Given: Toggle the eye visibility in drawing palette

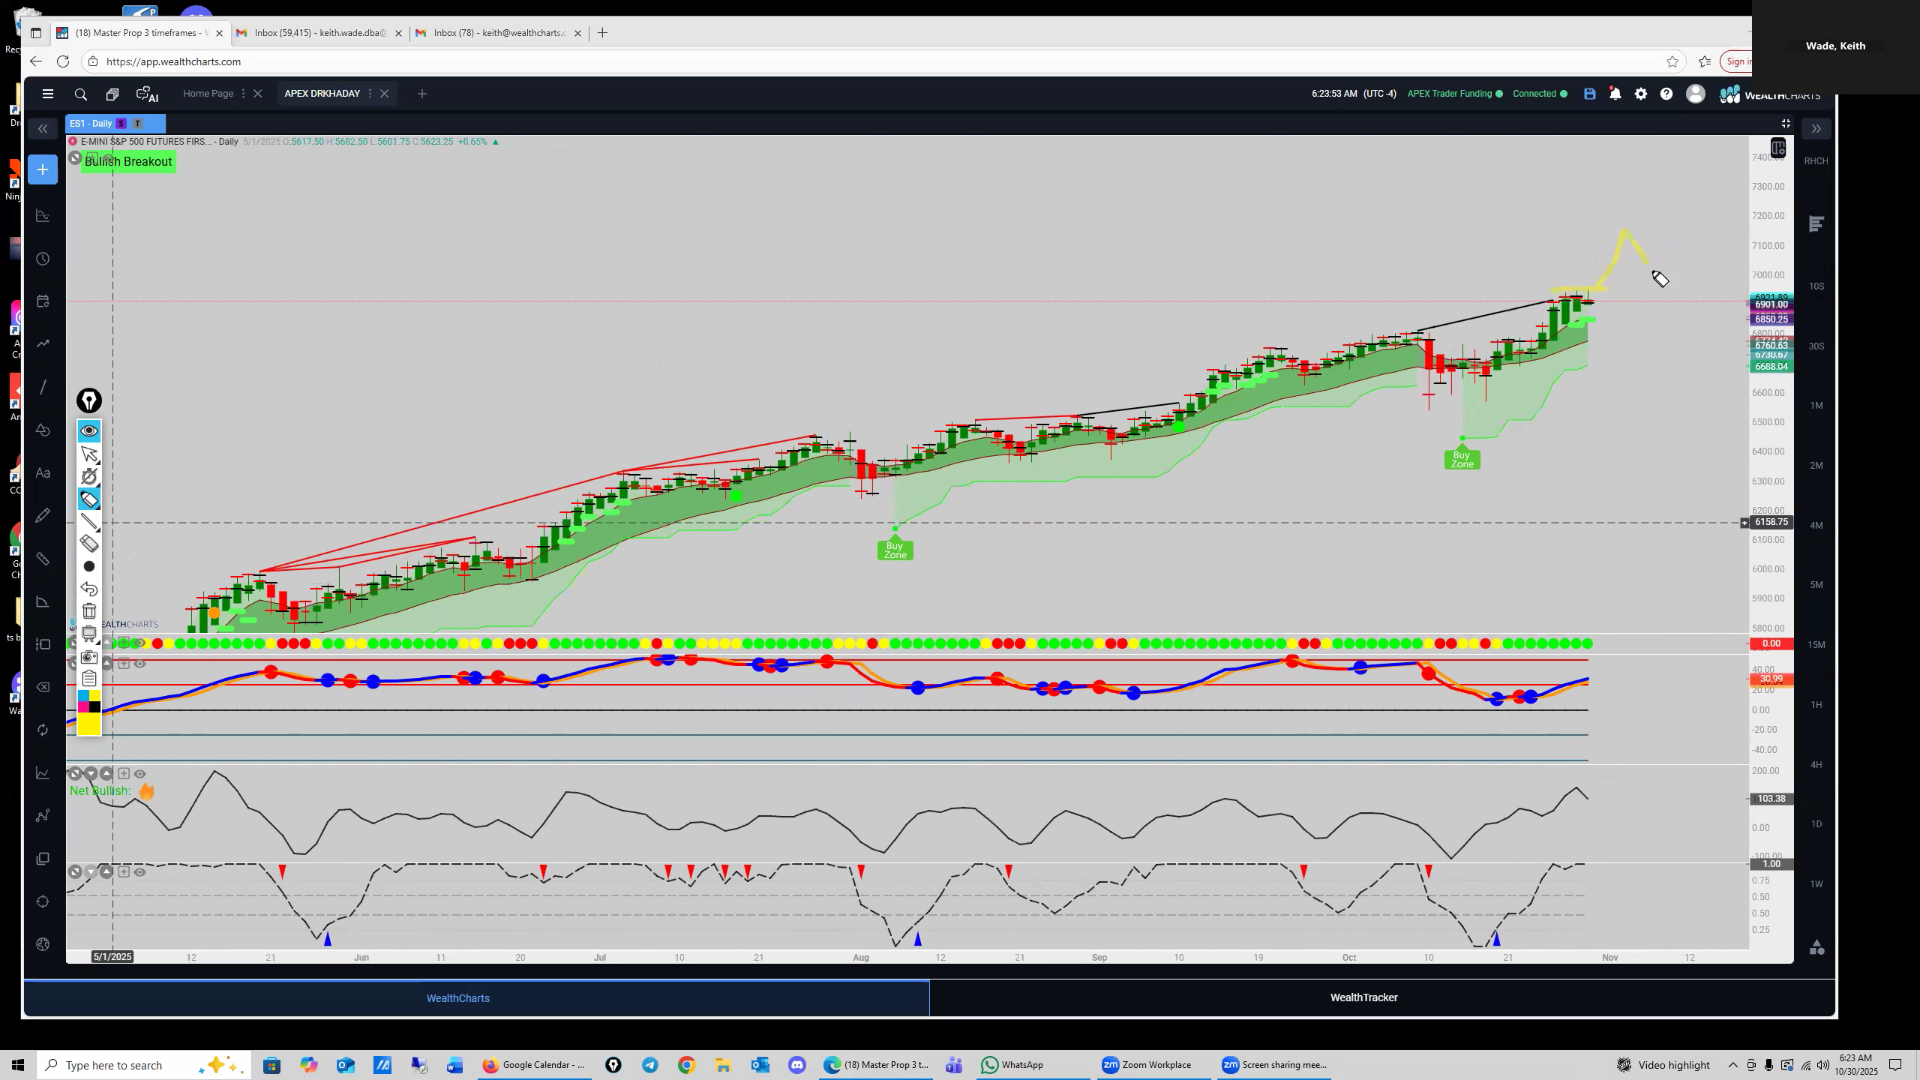Looking at the screenshot, I should pos(89,431).
